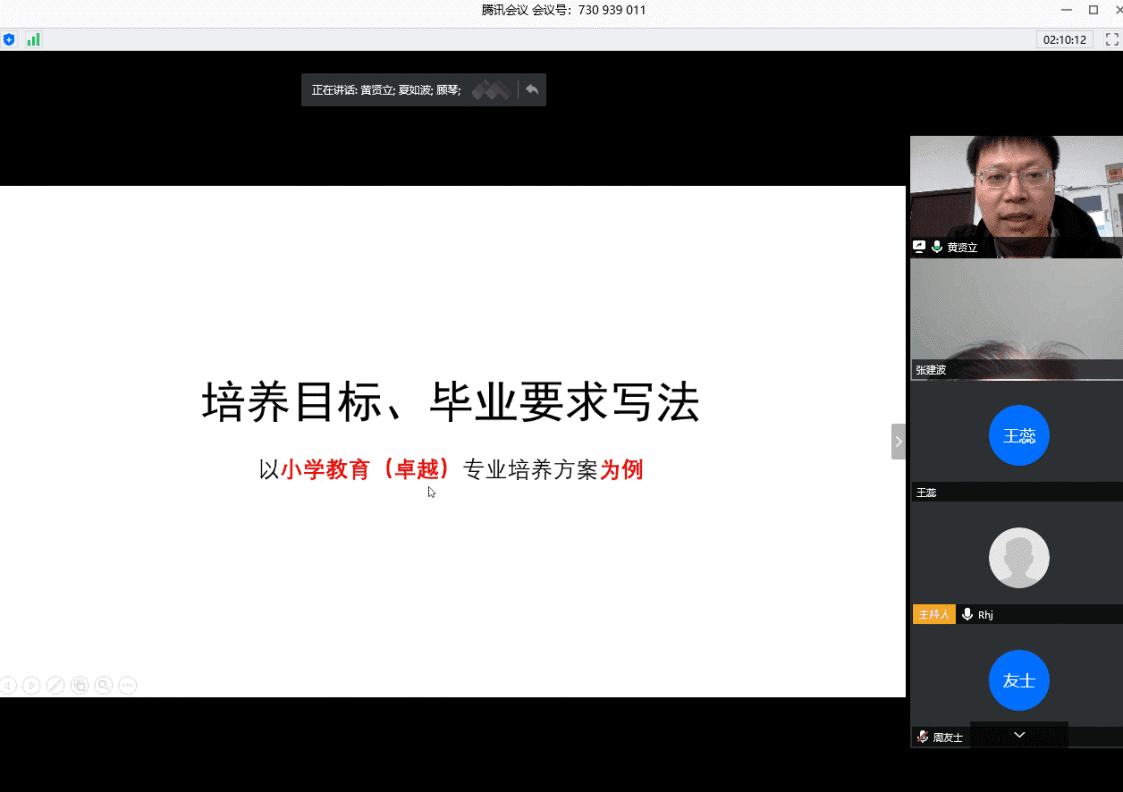
Task: Click the screen-share icon beside 黄贤立
Action: [920, 247]
